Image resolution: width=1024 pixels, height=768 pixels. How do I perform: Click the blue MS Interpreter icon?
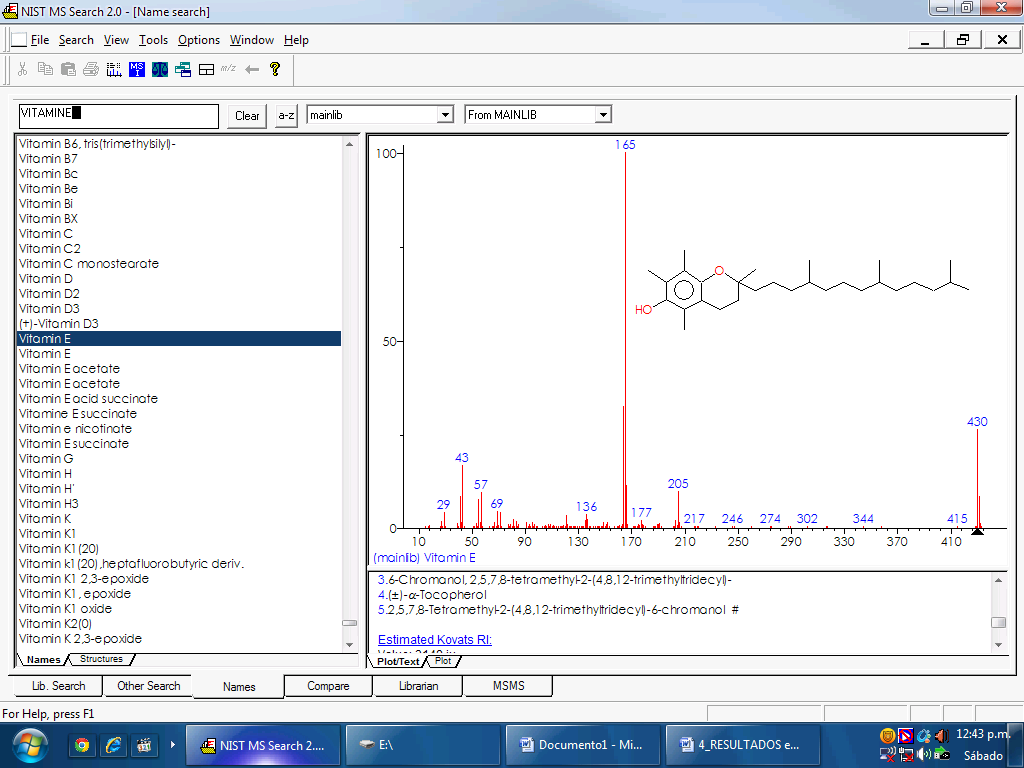(x=136, y=69)
